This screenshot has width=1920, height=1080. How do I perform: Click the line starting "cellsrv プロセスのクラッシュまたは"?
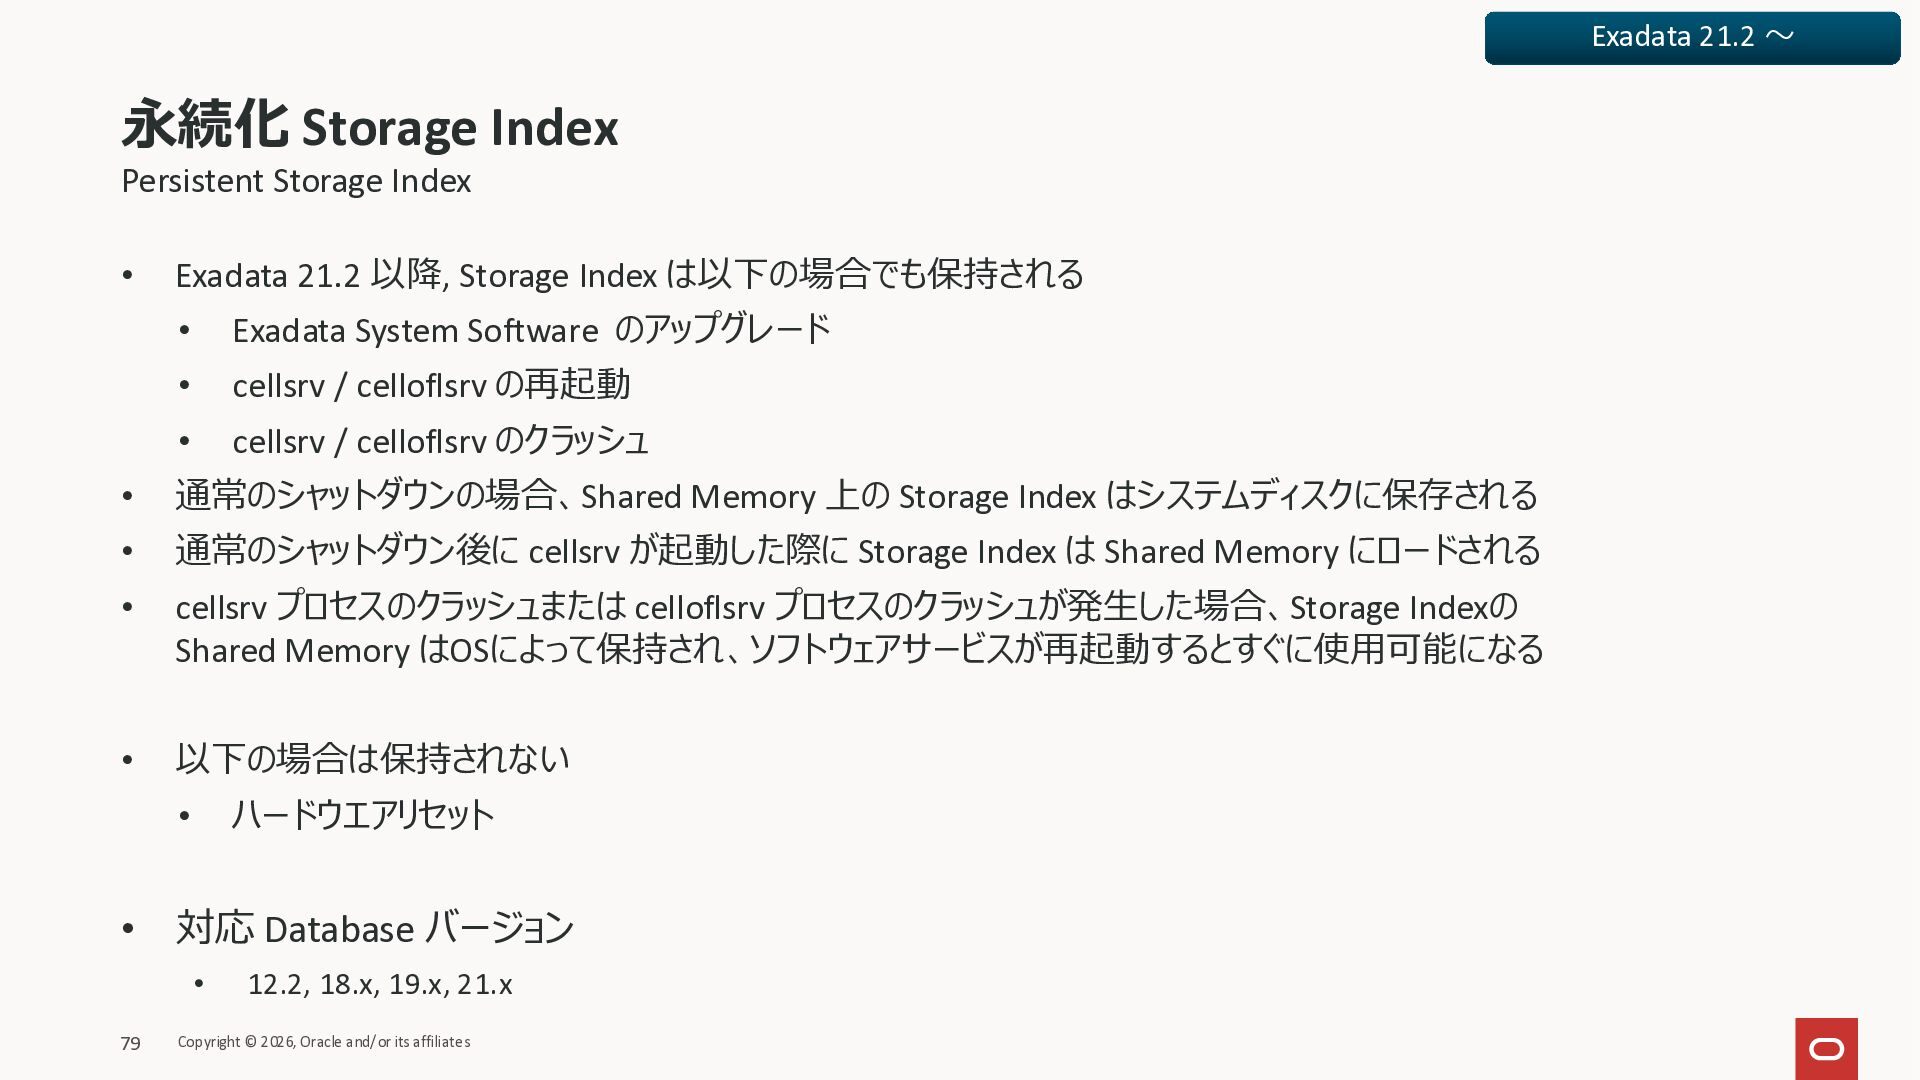[x=846, y=607]
